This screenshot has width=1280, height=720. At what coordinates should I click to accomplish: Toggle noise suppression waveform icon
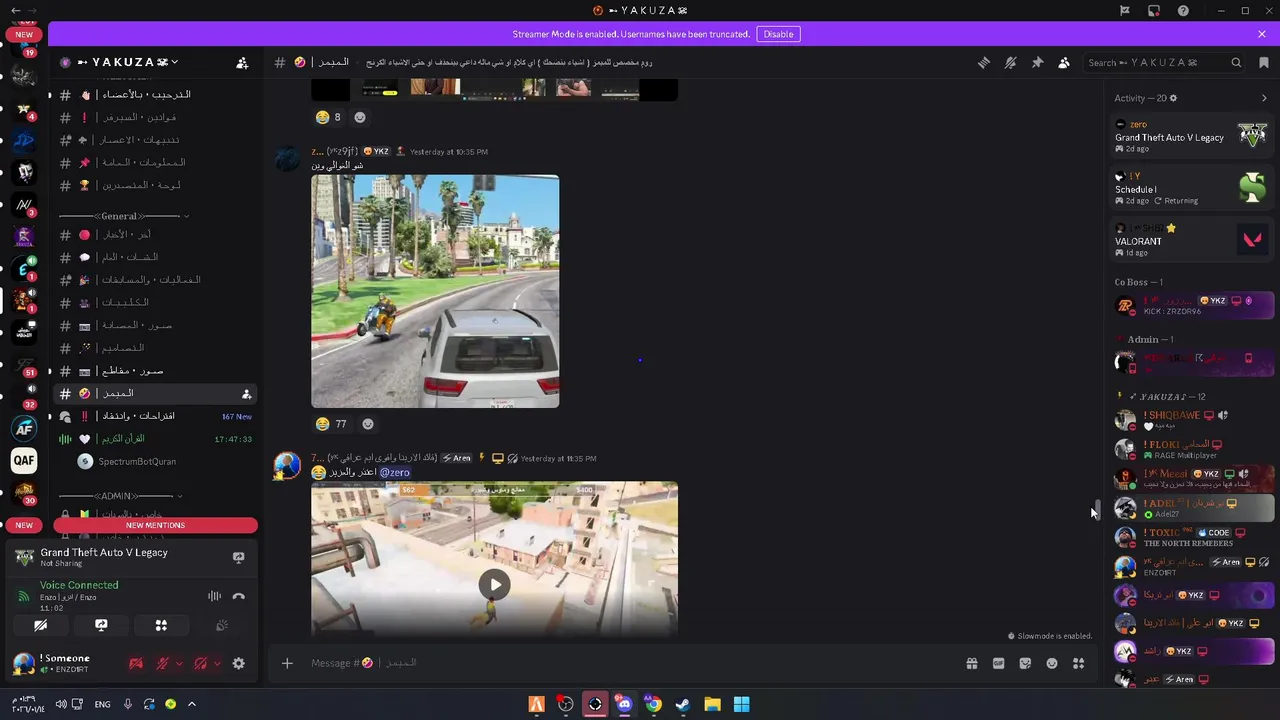(x=214, y=596)
